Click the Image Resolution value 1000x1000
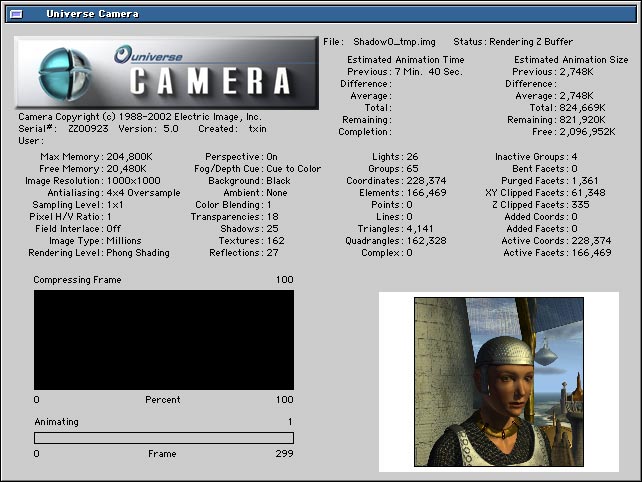The width and height of the screenshot is (642, 482). coord(133,181)
